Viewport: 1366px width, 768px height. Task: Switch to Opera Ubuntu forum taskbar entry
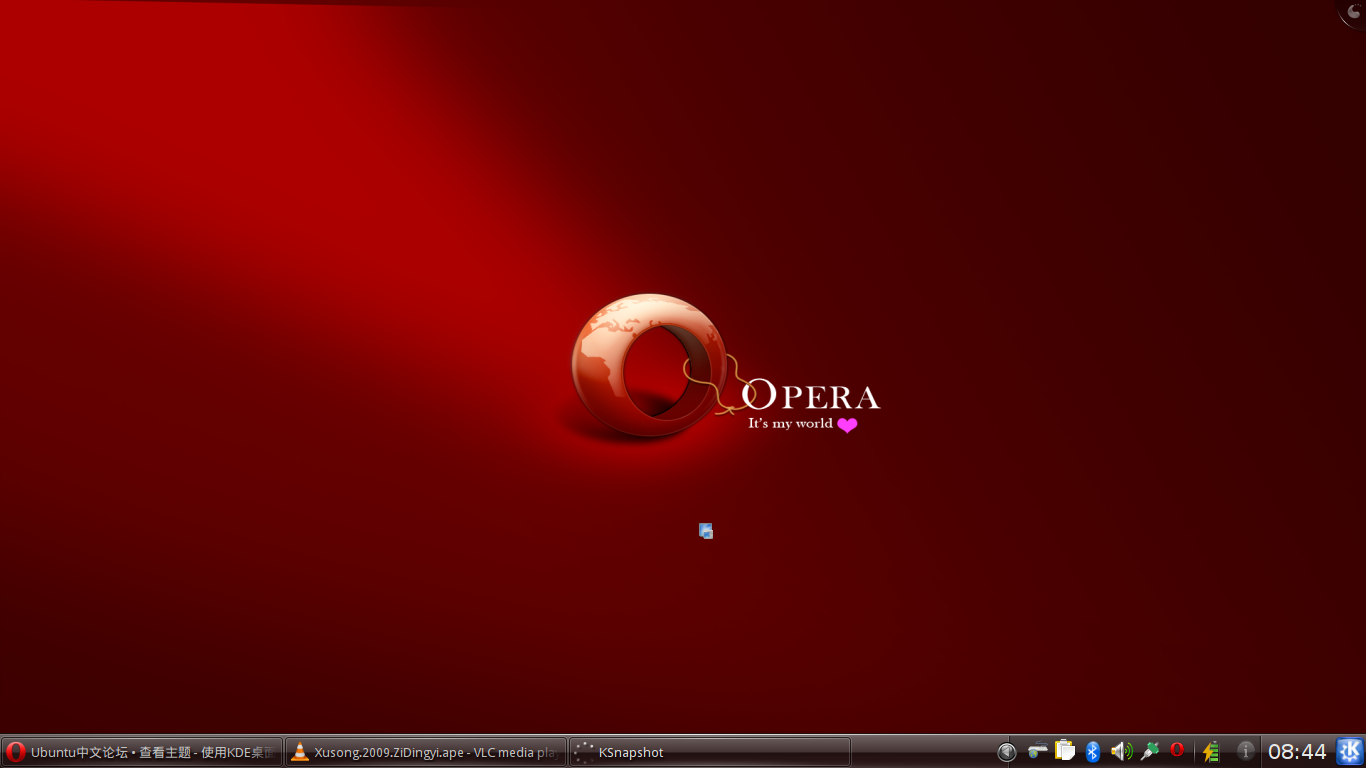(142, 752)
